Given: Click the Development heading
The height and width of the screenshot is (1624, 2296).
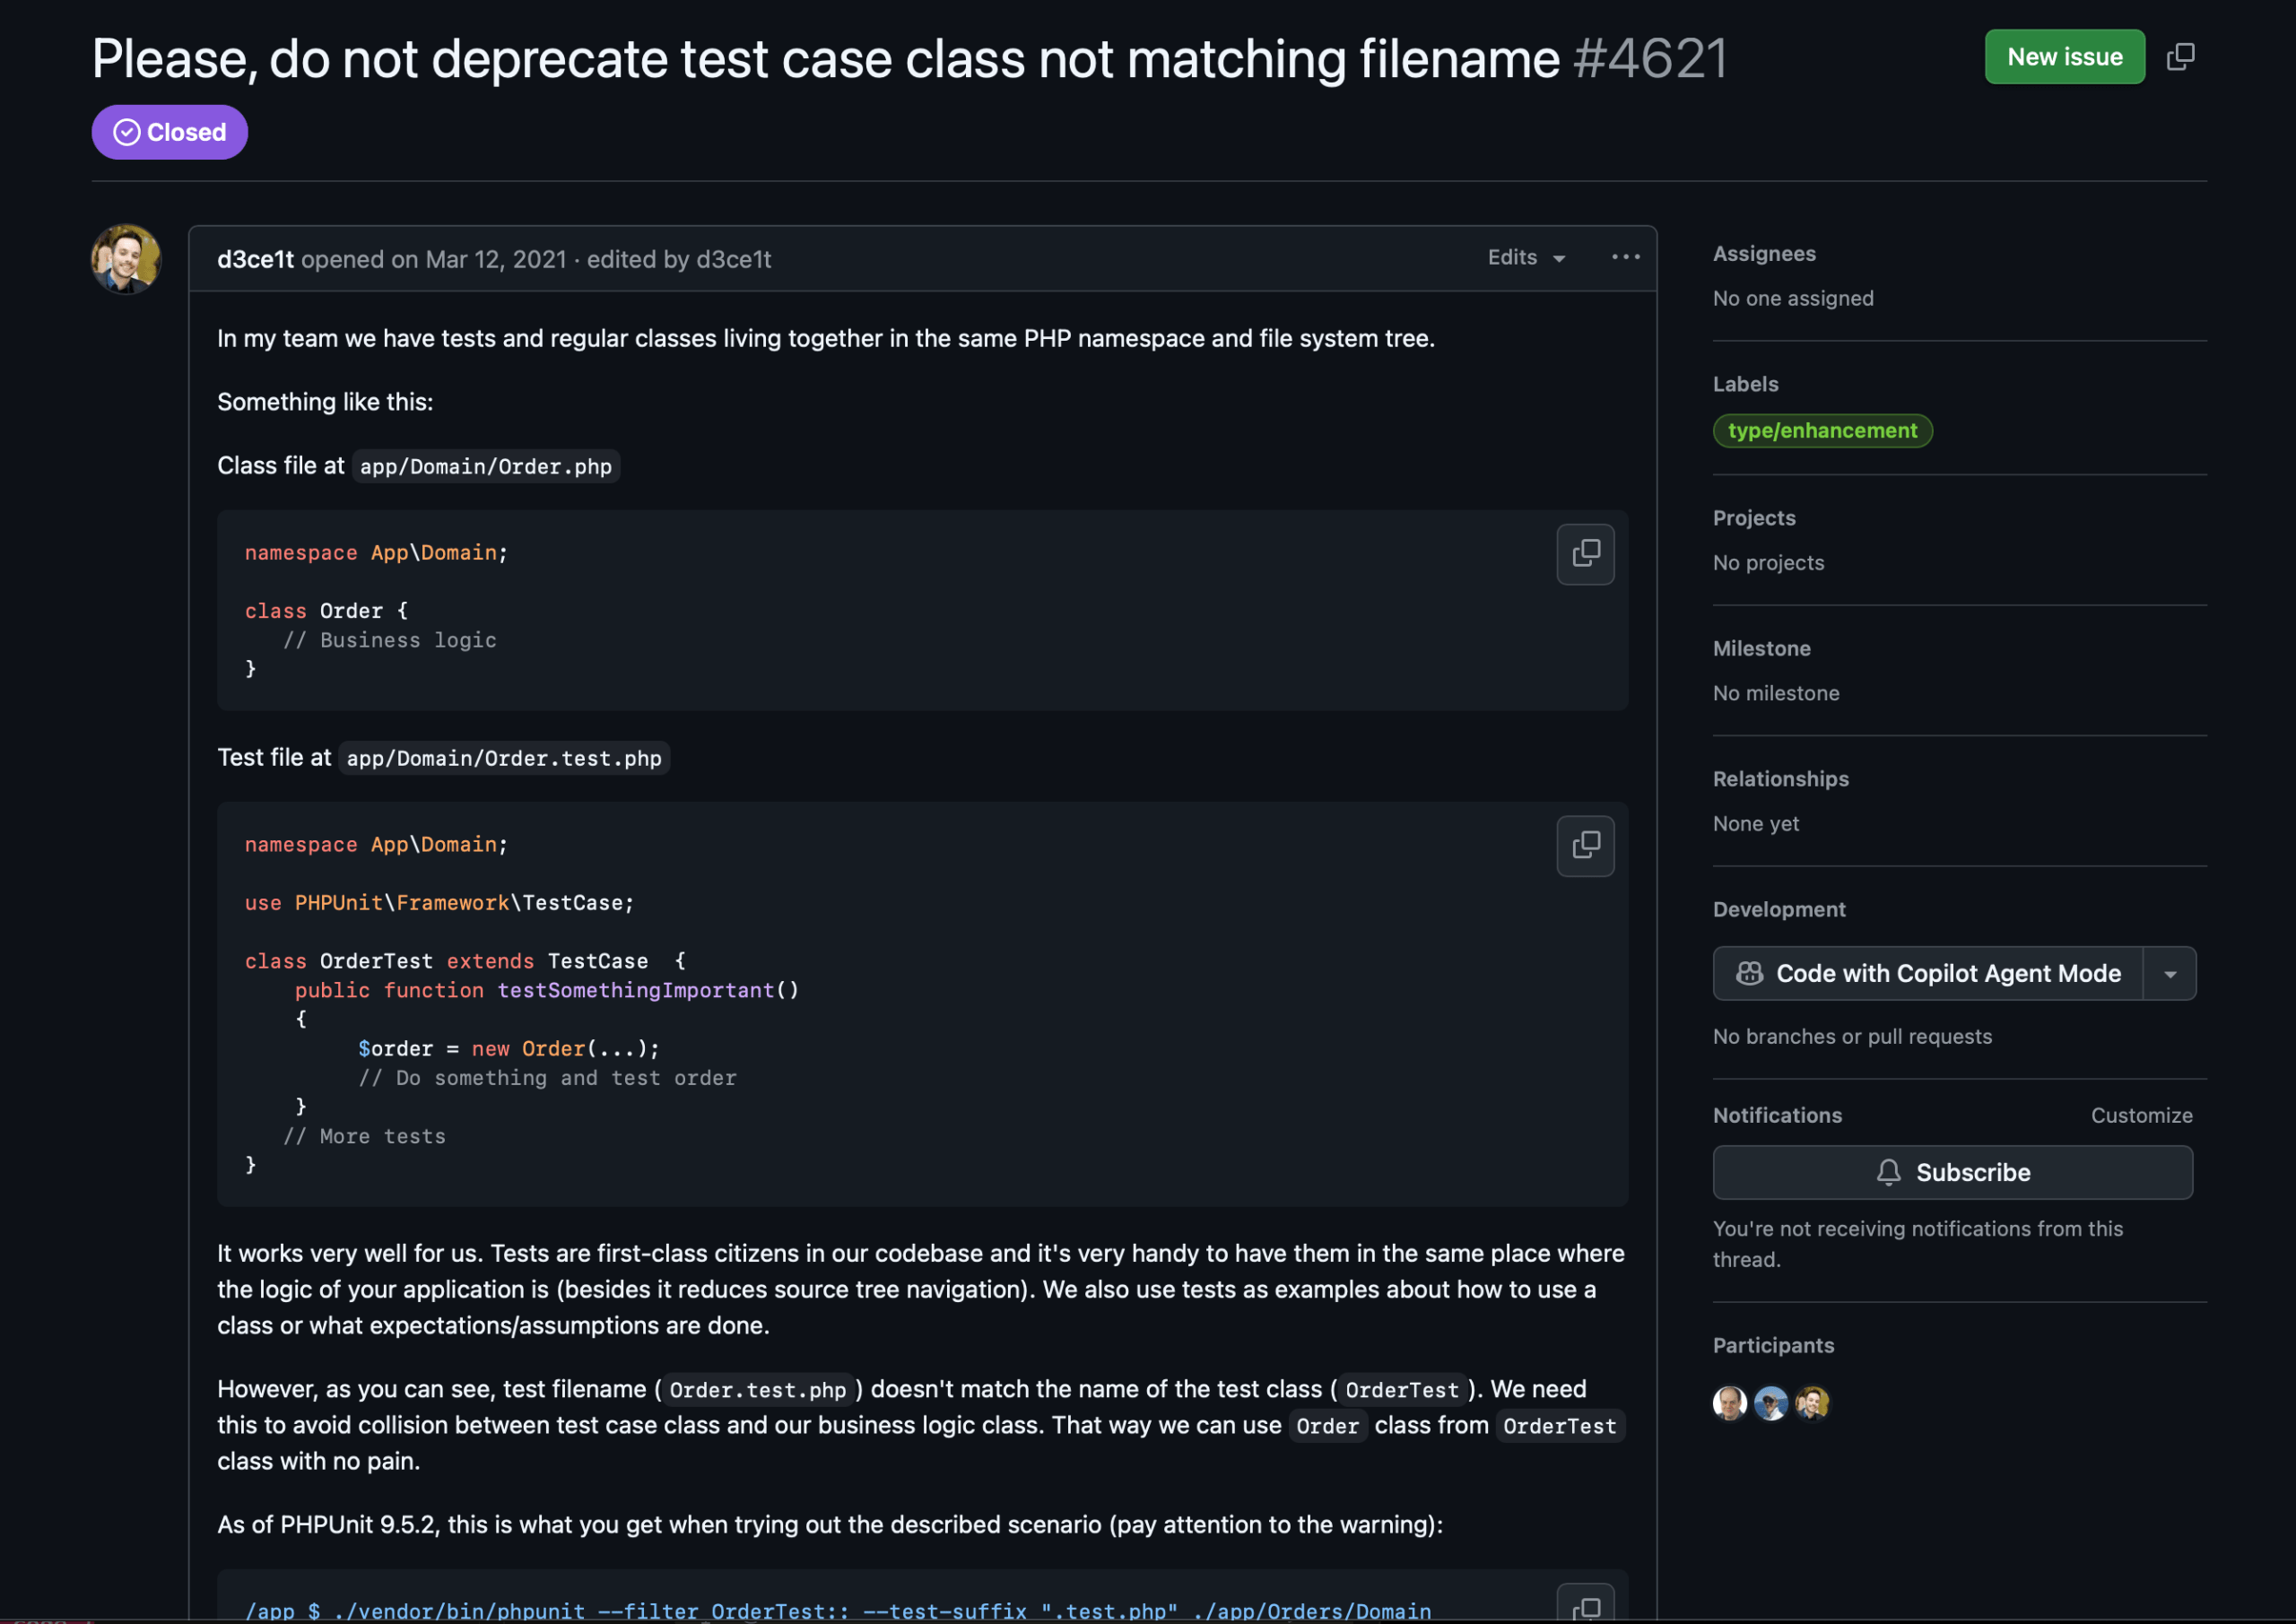Looking at the screenshot, I should point(1779,910).
